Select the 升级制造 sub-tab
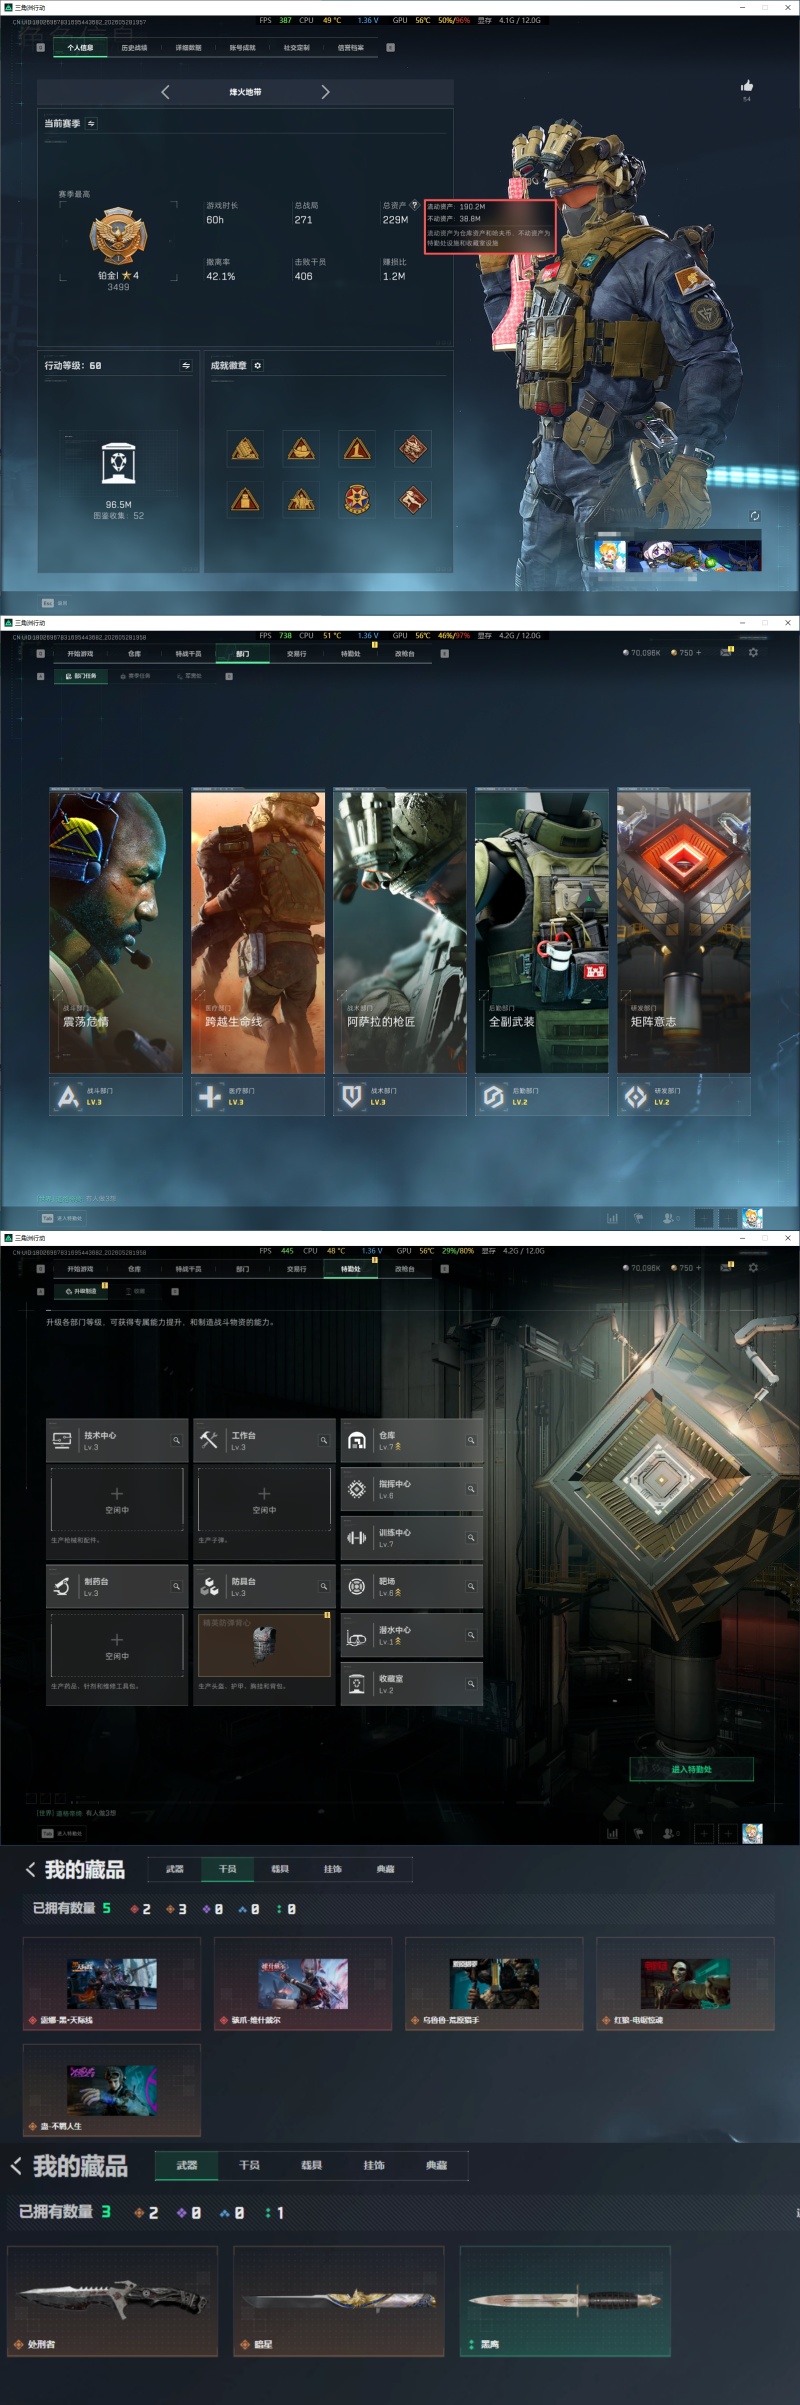 point(80,1291)
